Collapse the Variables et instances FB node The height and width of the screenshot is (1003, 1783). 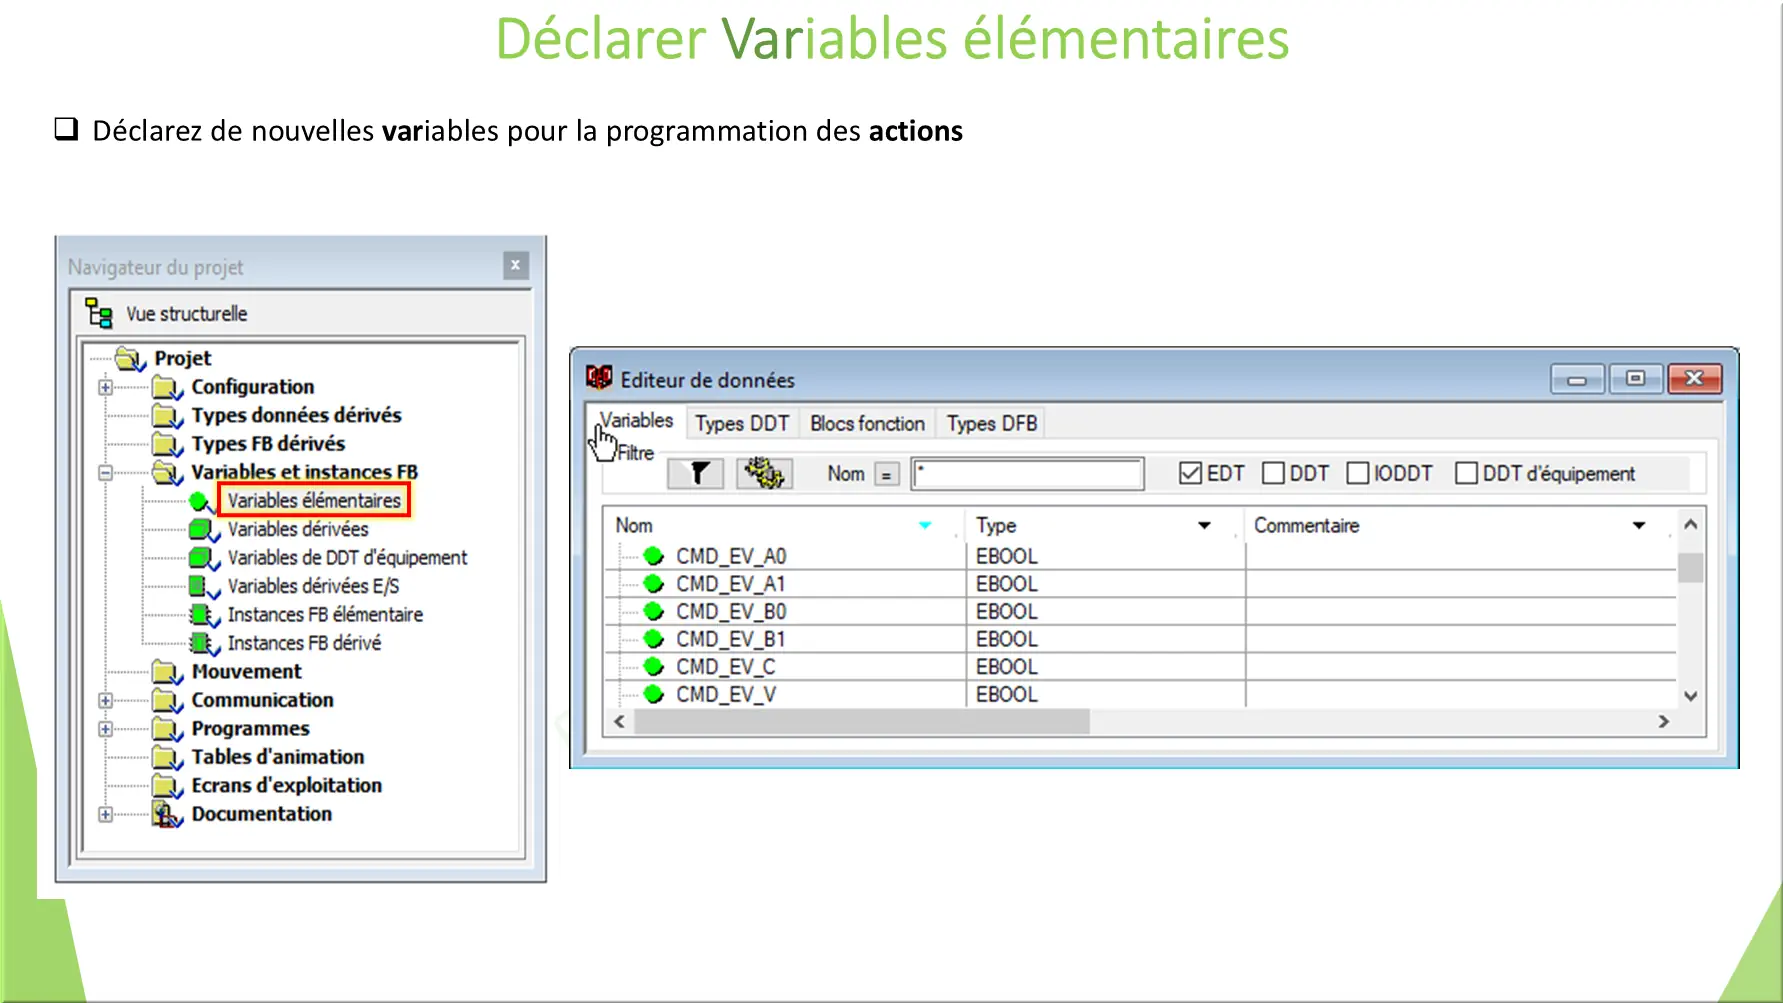click(x=105, y=472)
